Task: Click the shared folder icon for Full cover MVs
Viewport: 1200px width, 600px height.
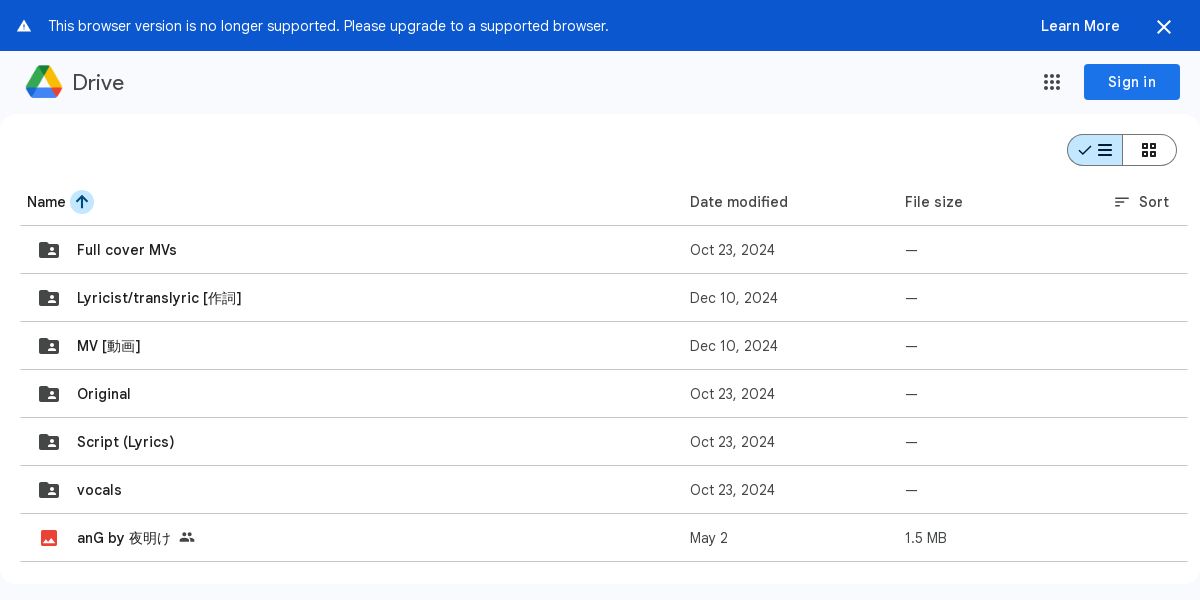Action: coord(49,250)
